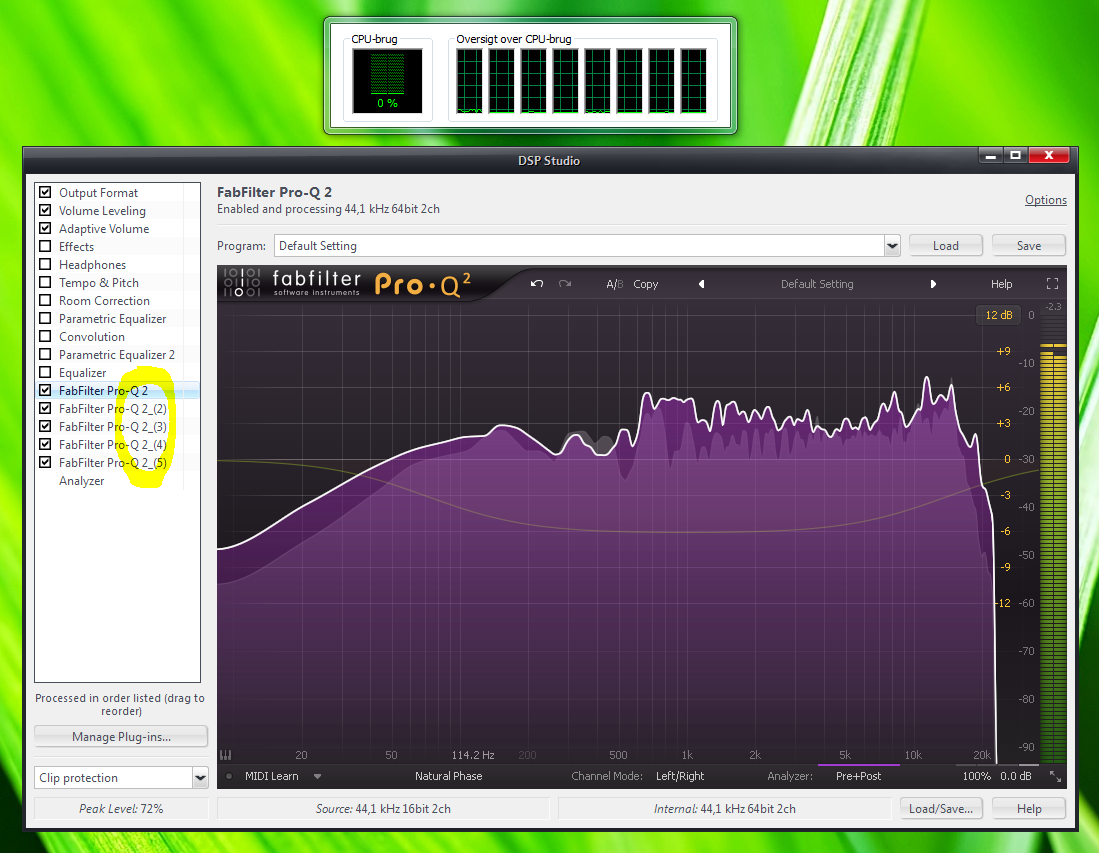This screenshot has height=853, width=1099.
Task: Open the MIDI Learn menu arrow
Action: coord(318,776)
